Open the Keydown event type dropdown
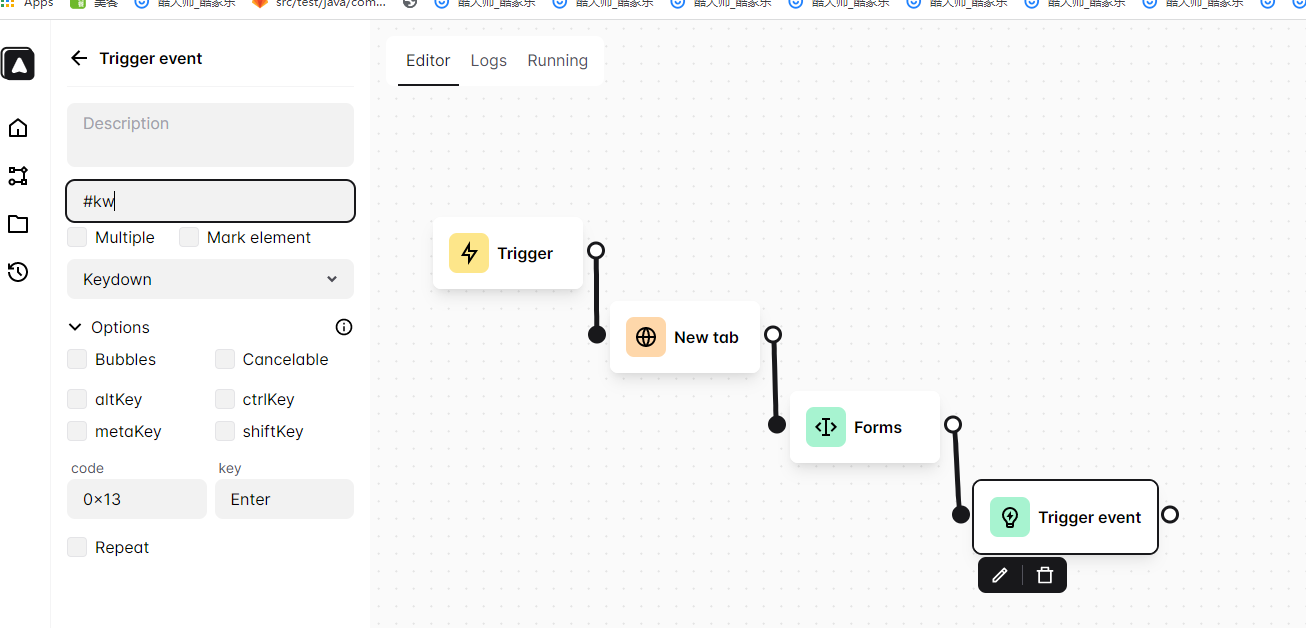The height and width of the screenshot is (628, 1306). (210, 279)
